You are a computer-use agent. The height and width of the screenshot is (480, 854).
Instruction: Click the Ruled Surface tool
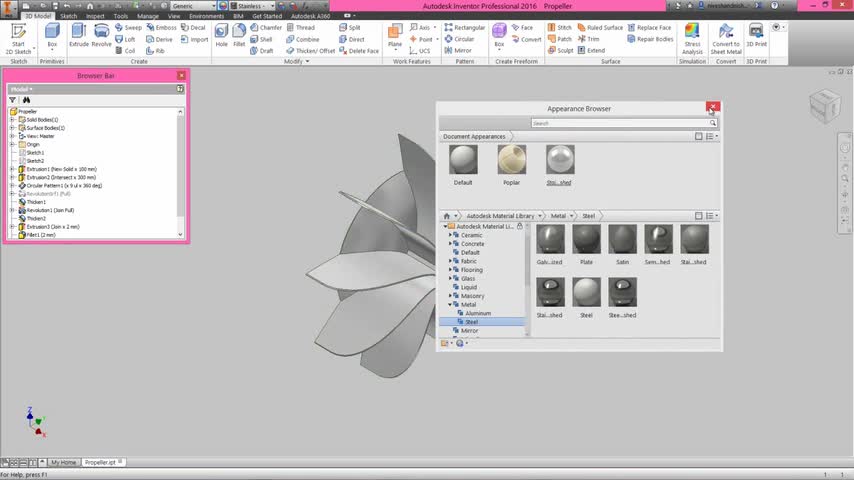point(600,27)
